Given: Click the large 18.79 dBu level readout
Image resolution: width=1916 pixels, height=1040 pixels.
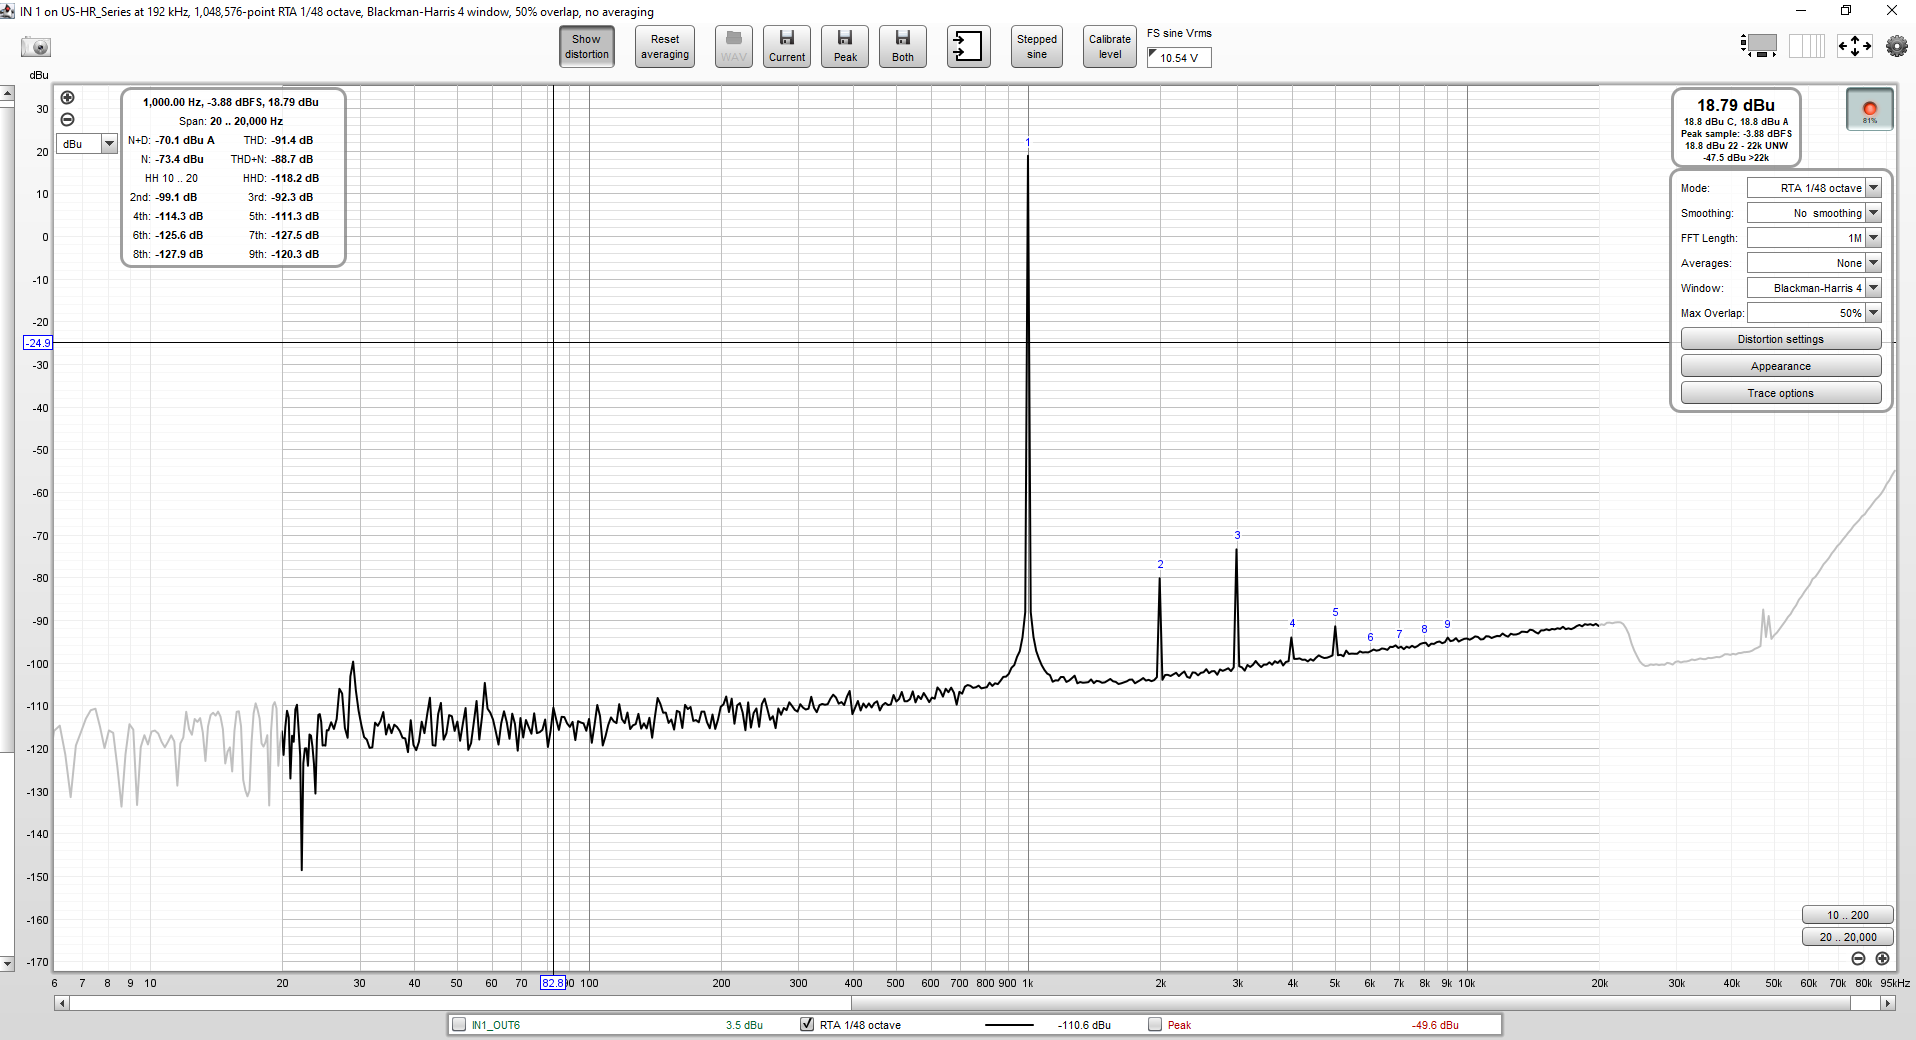Looking at the screenshot, I should coord(1736,105).
